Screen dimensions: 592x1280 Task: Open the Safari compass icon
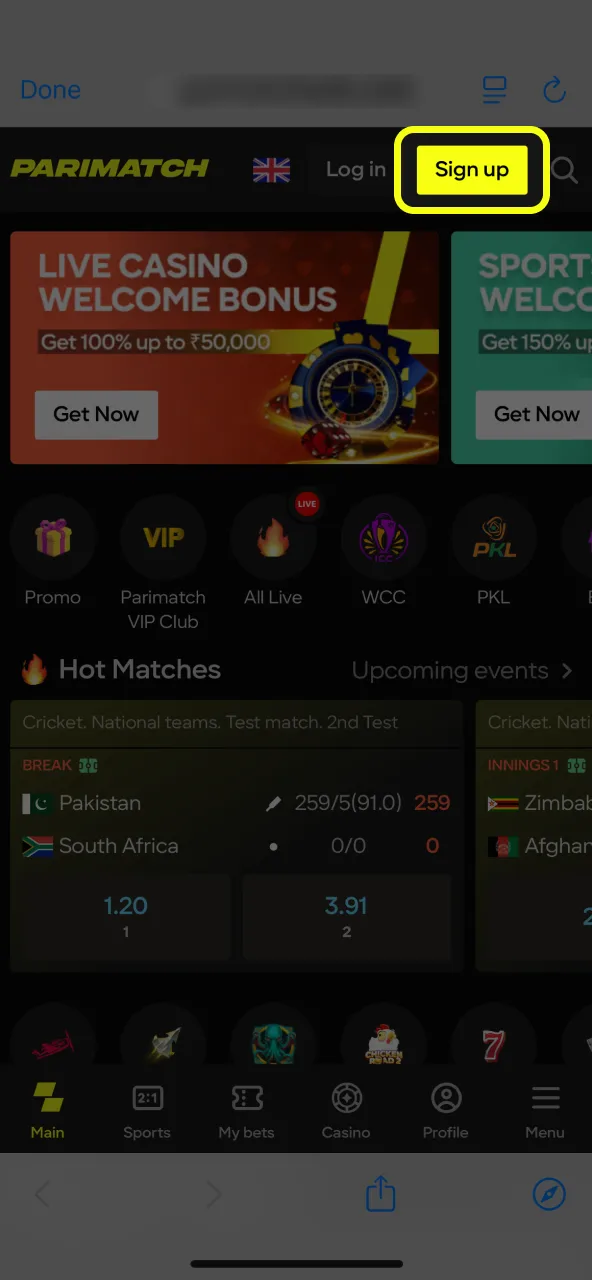point(549,1193)
